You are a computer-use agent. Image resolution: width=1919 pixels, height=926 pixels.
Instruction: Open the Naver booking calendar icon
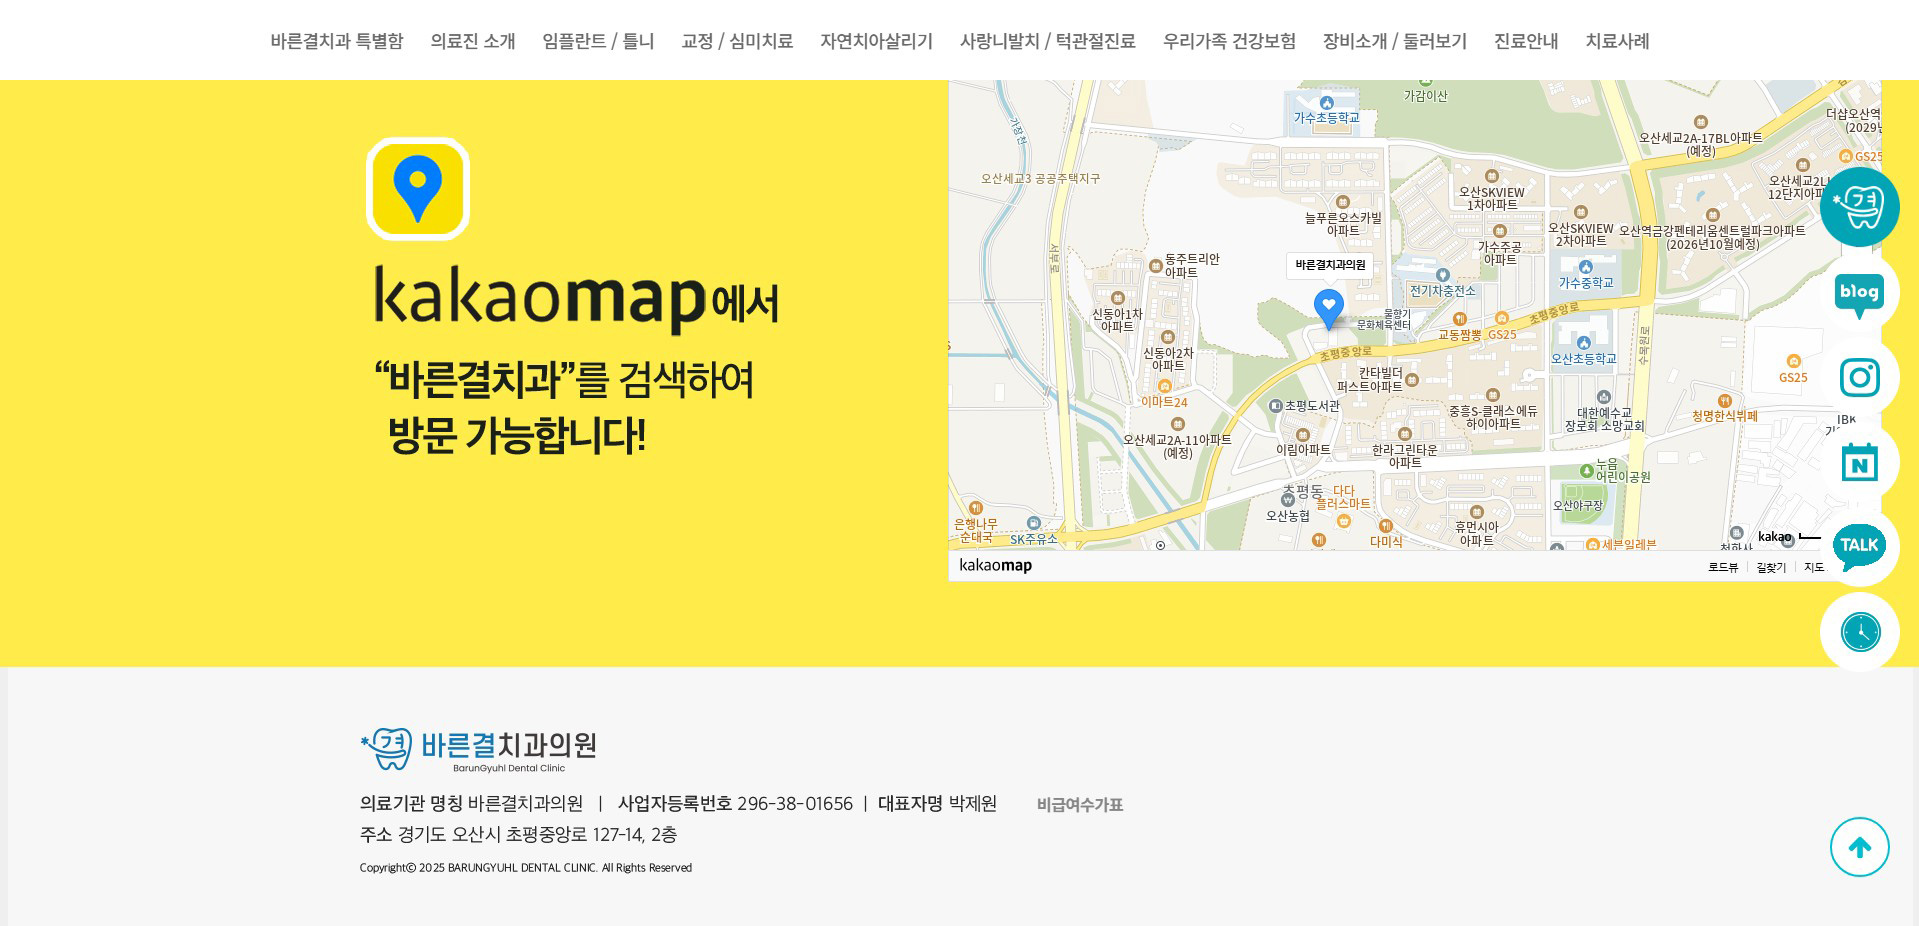click(x=1860, y=462)
